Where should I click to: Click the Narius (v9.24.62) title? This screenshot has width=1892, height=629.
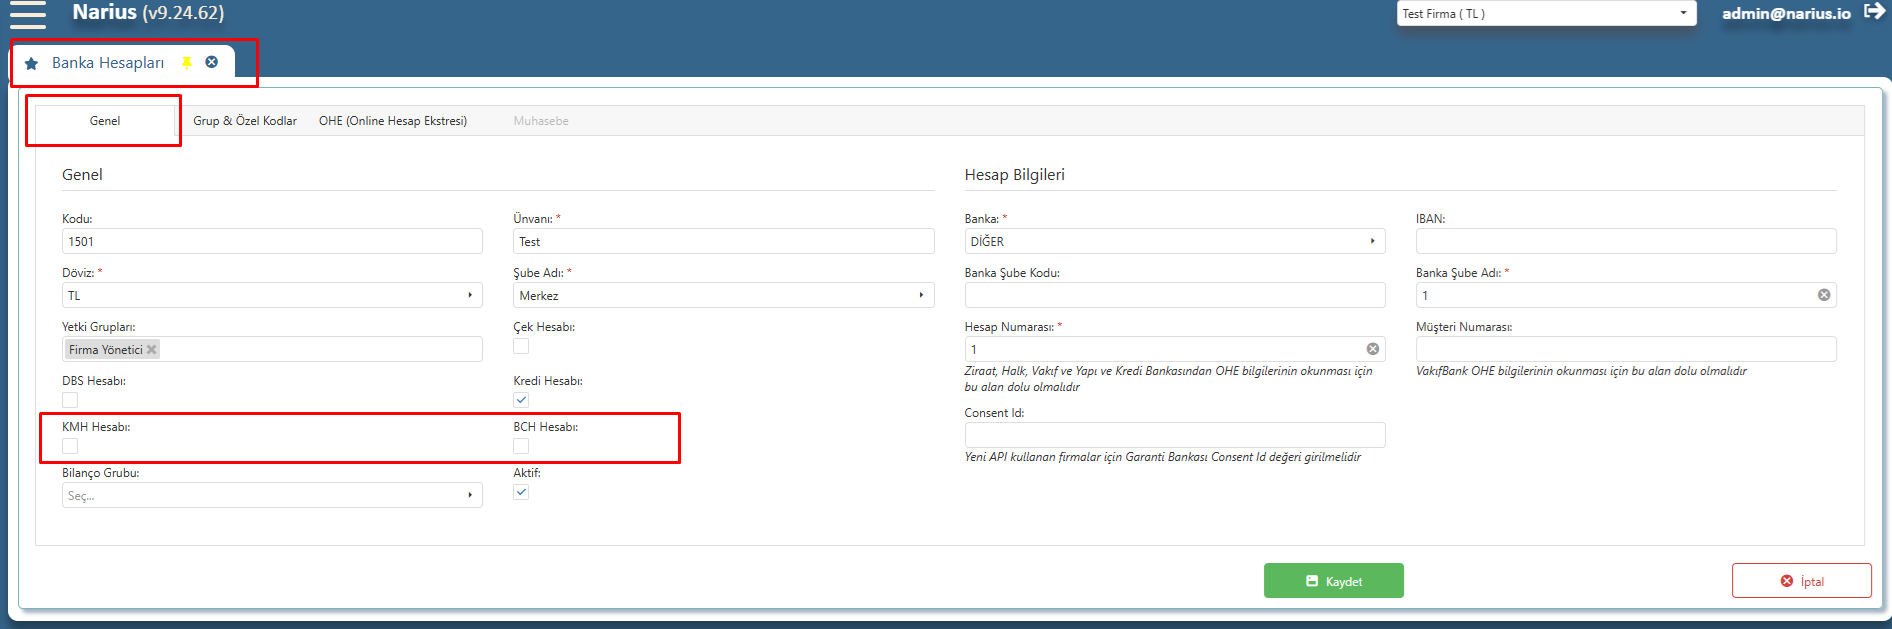(148, 13)
